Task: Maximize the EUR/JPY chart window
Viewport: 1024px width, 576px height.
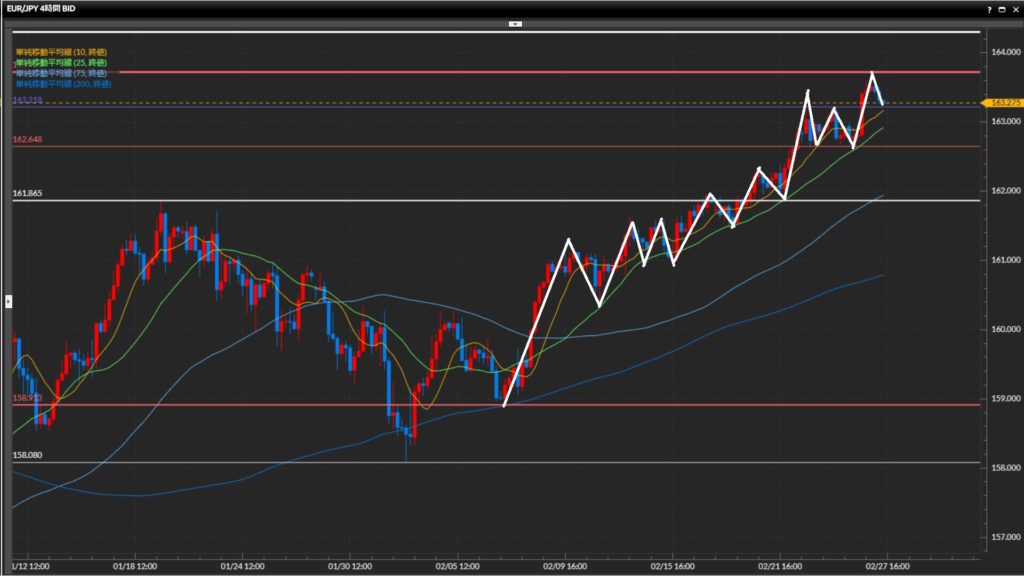Action: [x=1002, y=8]
